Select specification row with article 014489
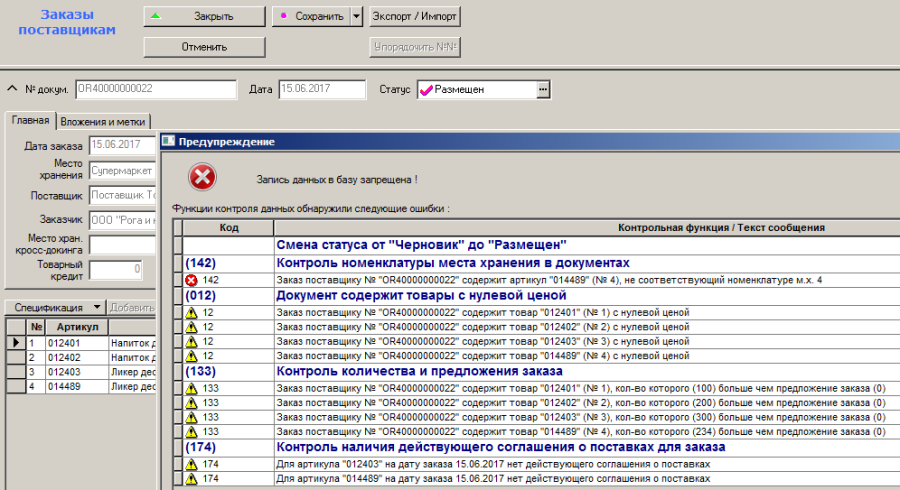 click(81, 386)
